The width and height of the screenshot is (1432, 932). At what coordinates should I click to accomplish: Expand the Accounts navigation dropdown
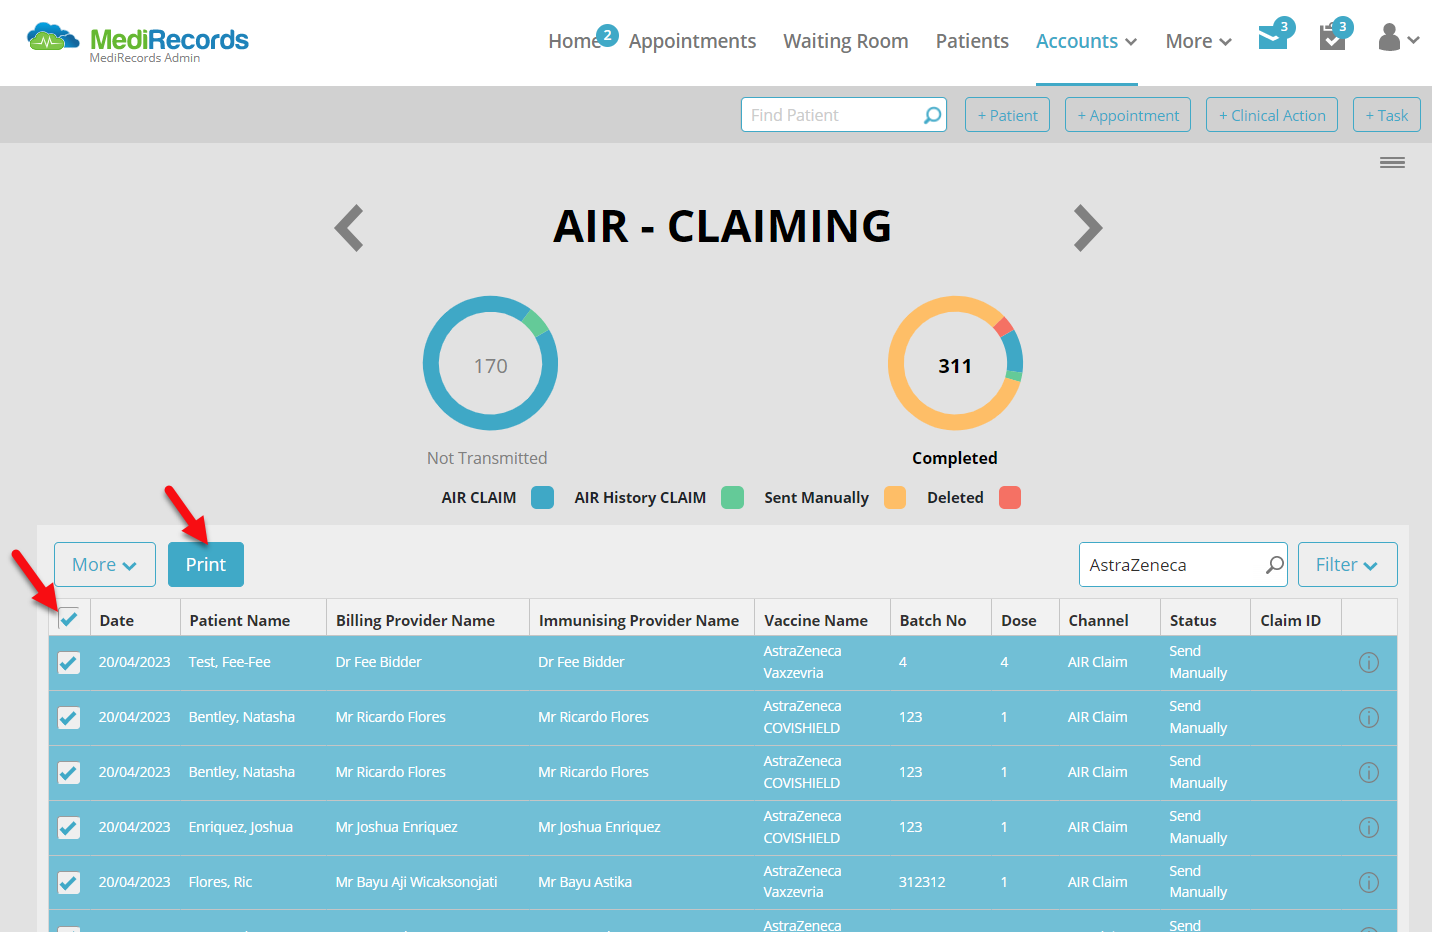[1086, 41]
